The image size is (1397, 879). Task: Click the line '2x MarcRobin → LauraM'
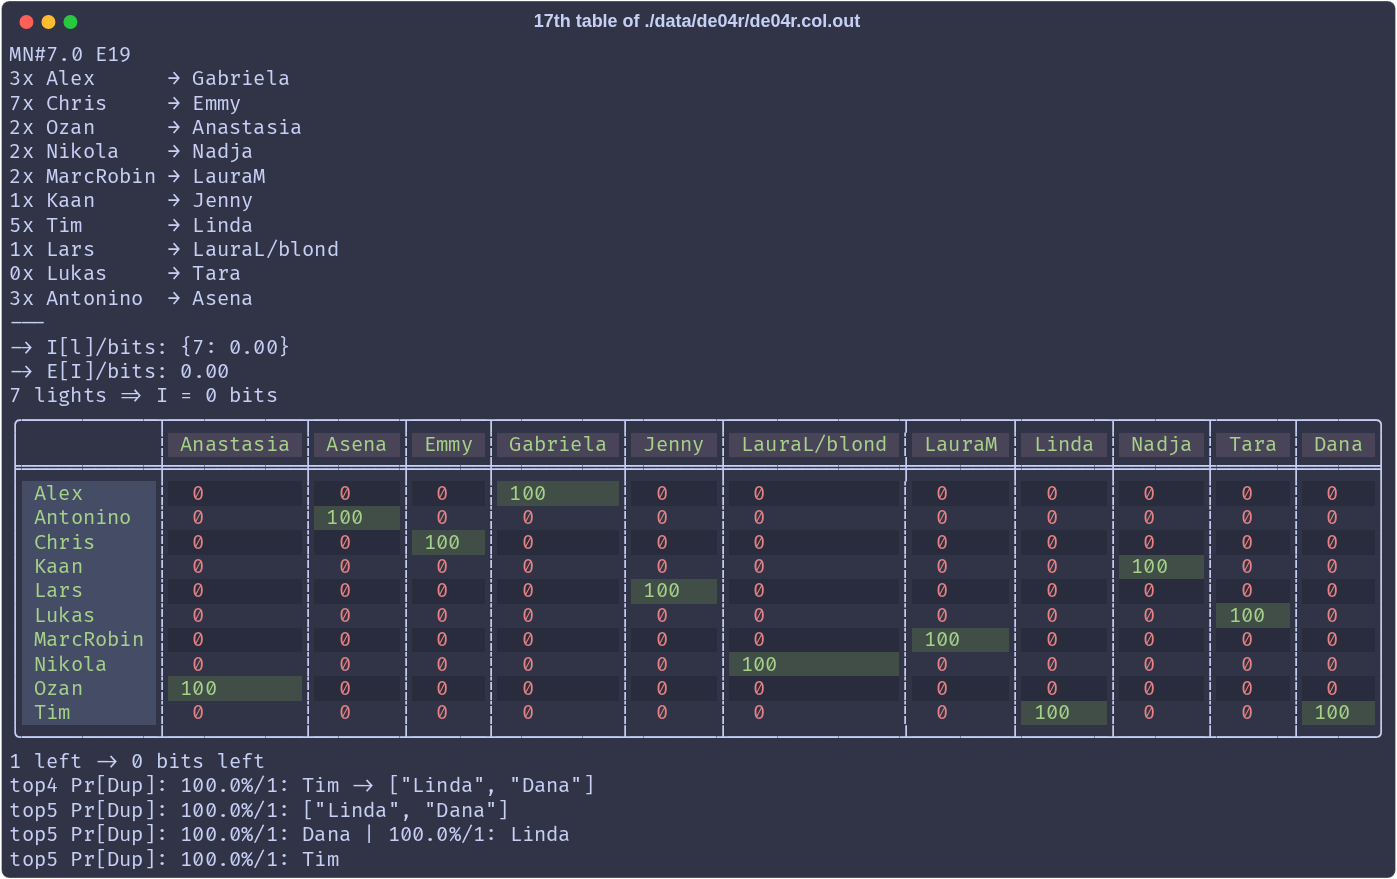pos(137,176)
